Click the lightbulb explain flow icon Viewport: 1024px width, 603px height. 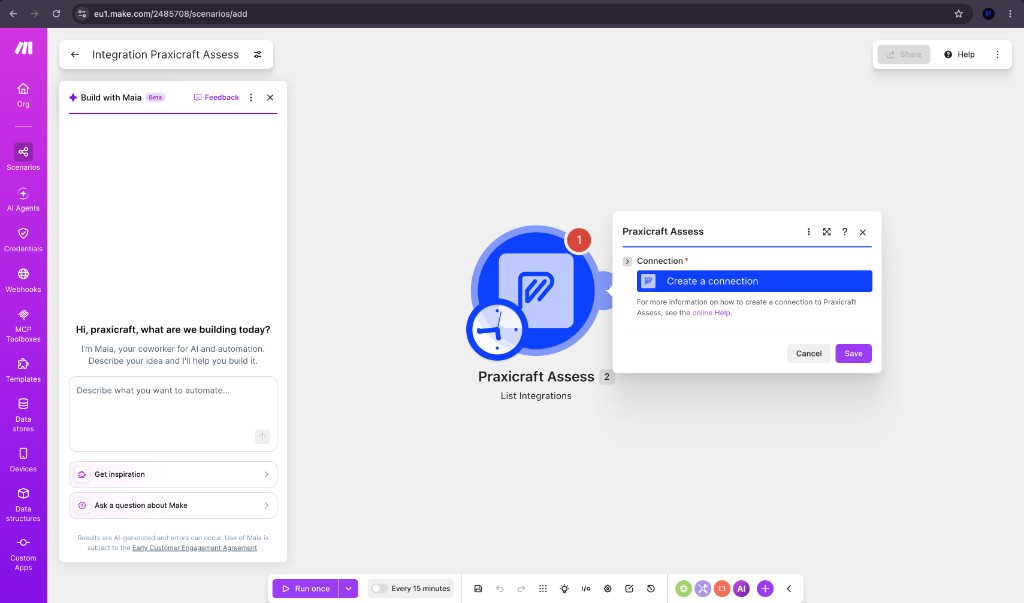[564, 589]
